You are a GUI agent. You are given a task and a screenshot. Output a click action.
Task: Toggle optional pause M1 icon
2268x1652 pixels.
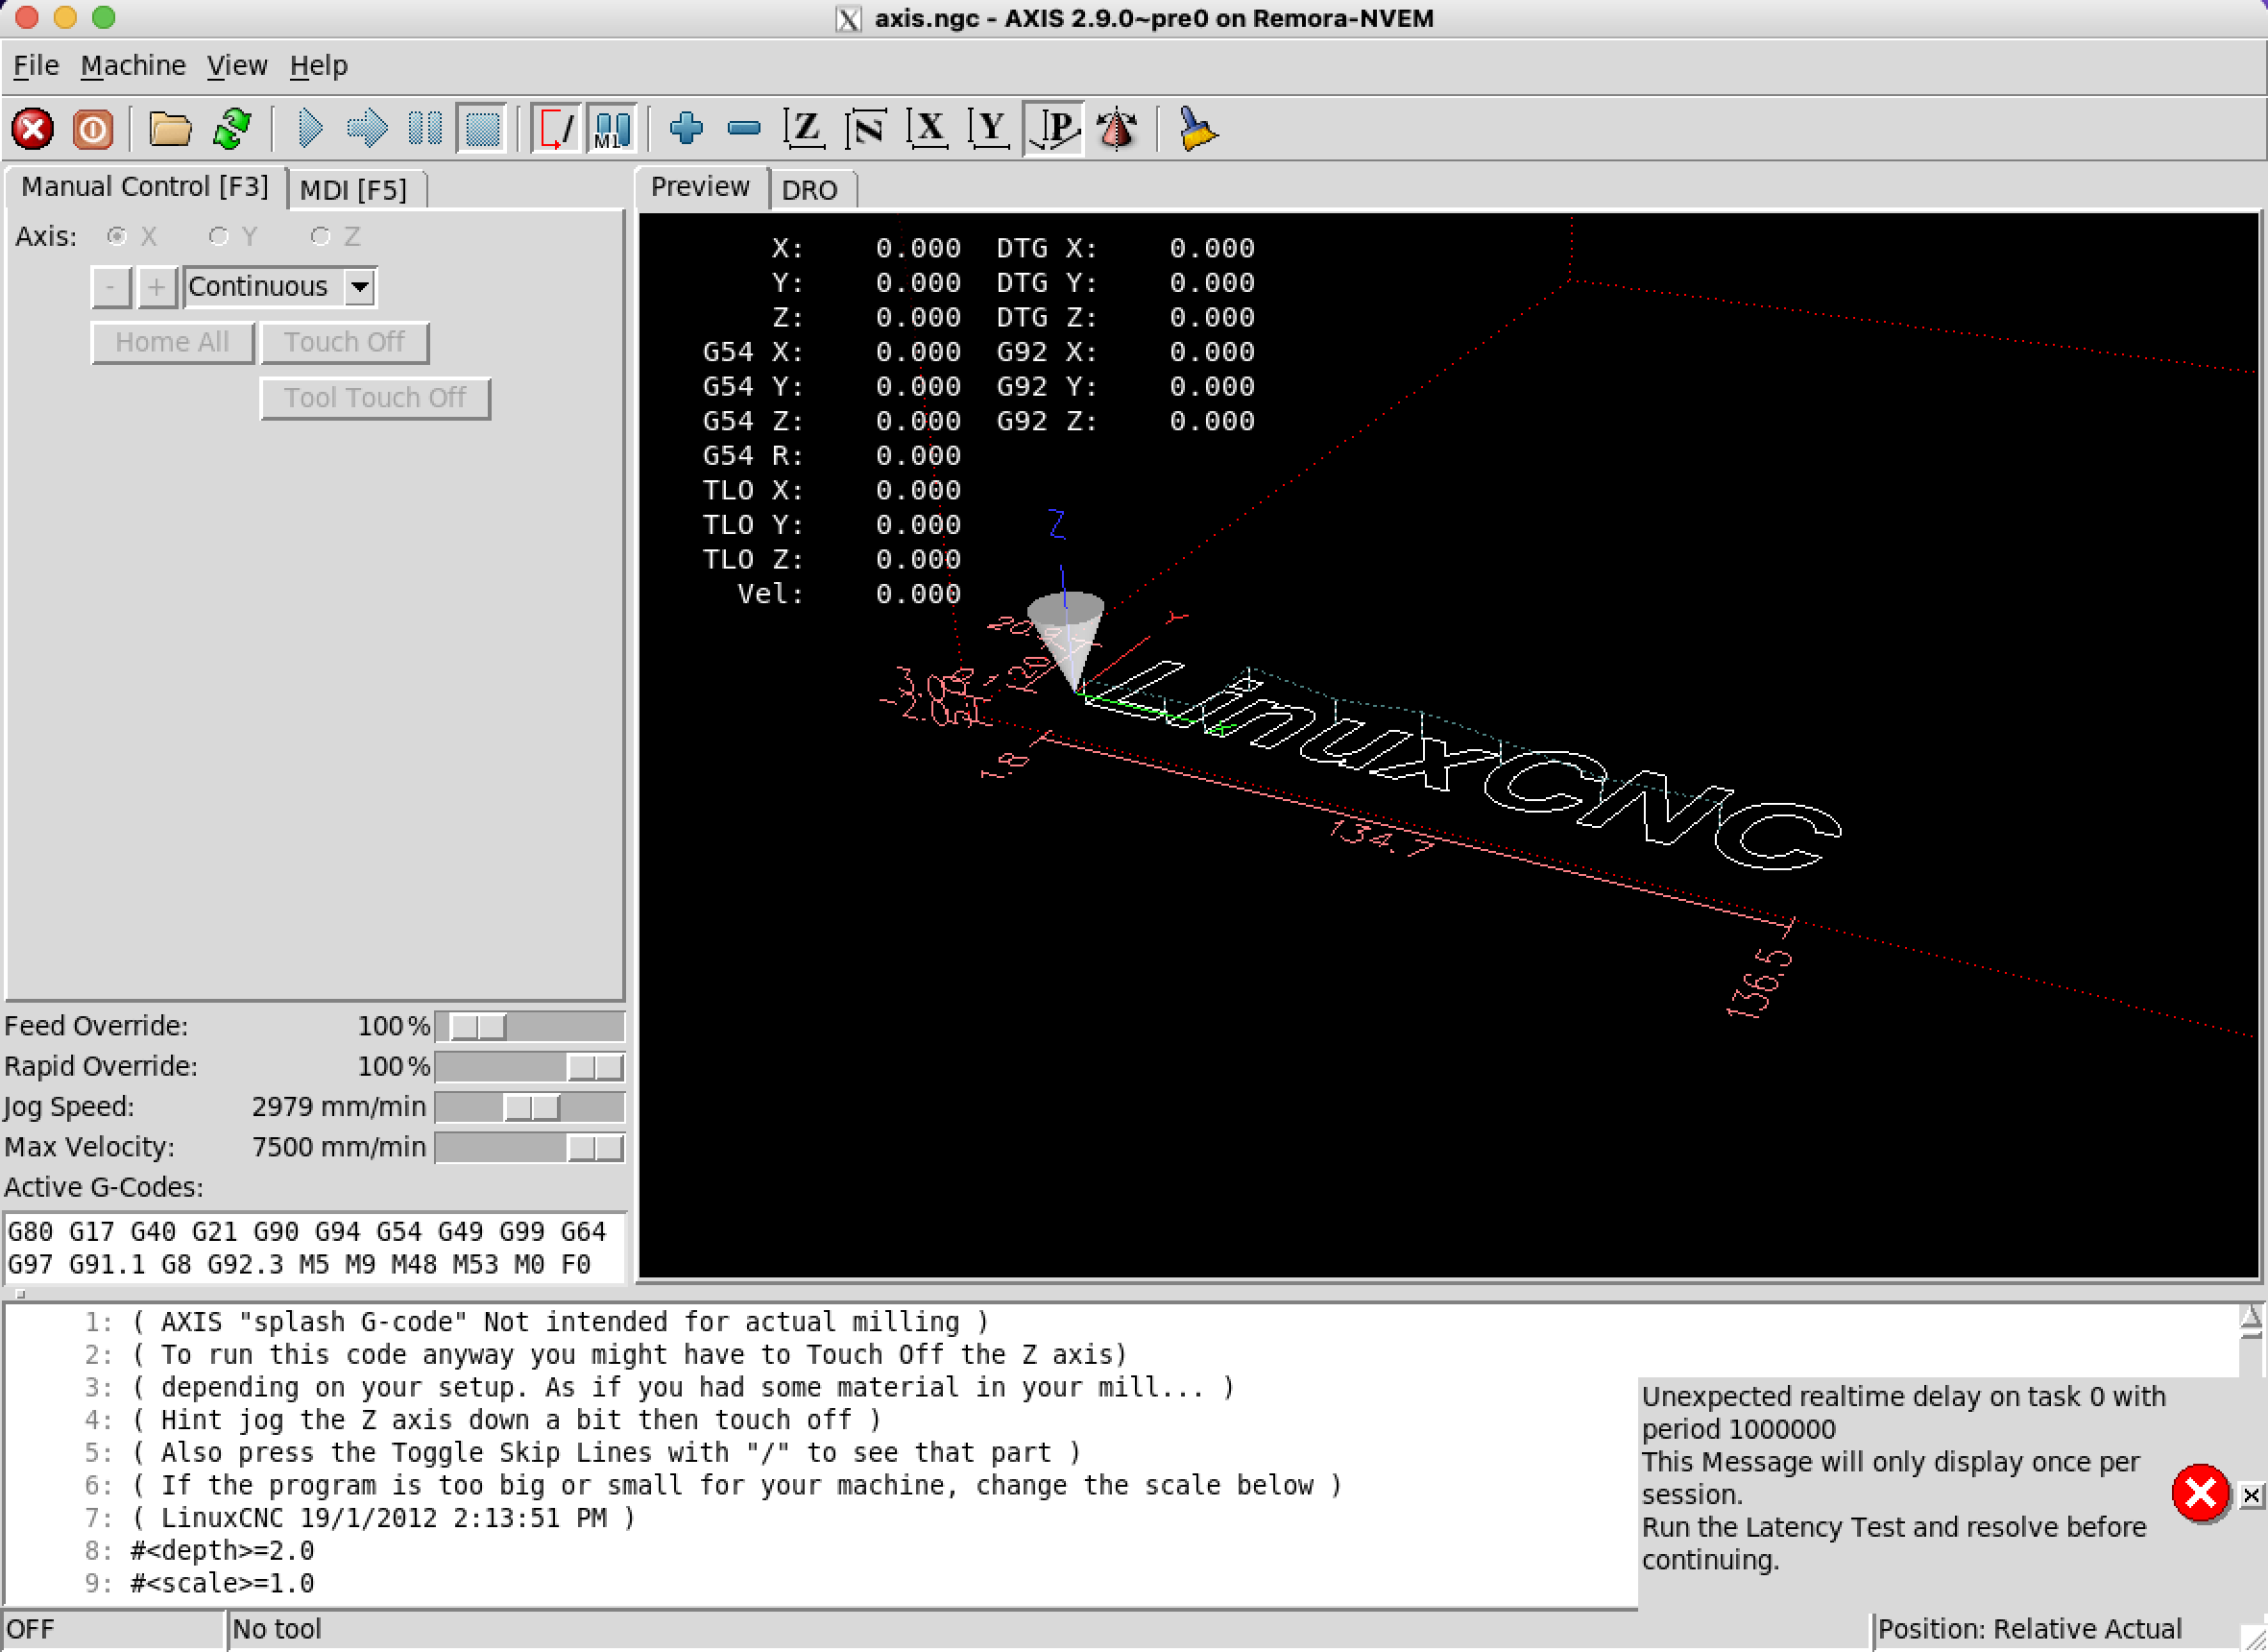click(x=612, y=129)
